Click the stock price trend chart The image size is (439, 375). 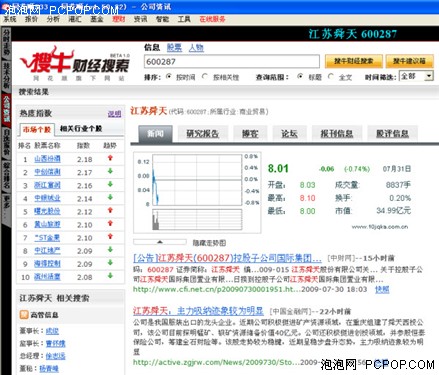coord(197,193)
